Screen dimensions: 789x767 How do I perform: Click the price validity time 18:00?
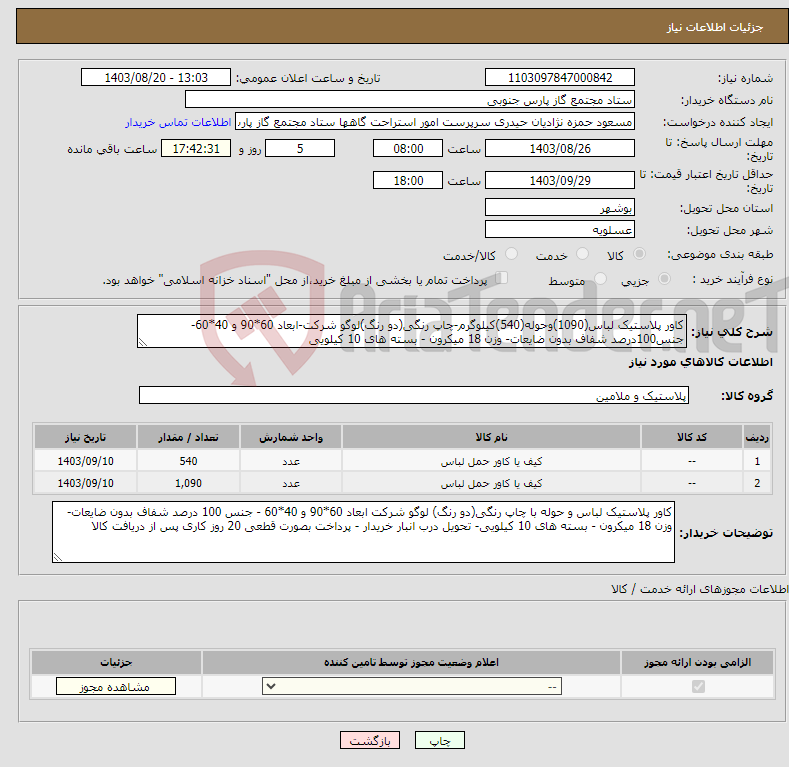408,180
